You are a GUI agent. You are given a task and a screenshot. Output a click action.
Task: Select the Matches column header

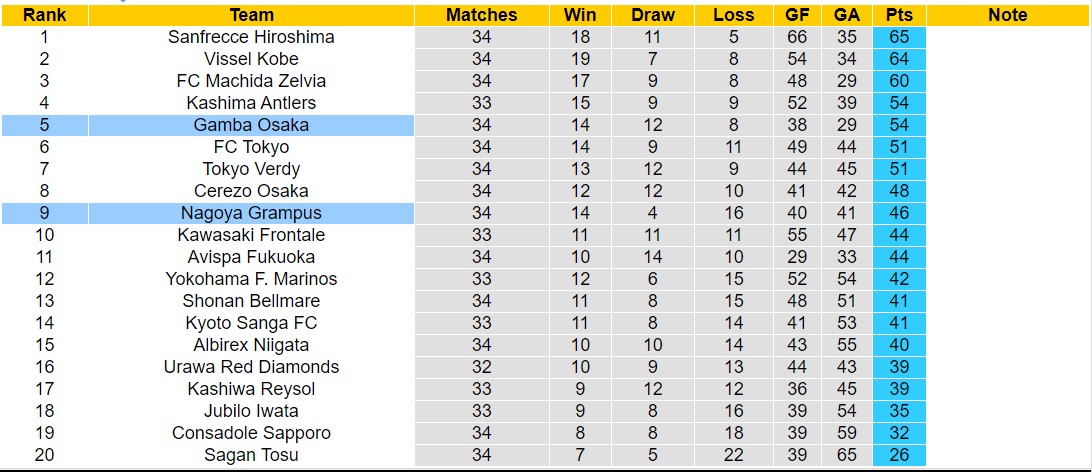[481, 15]
